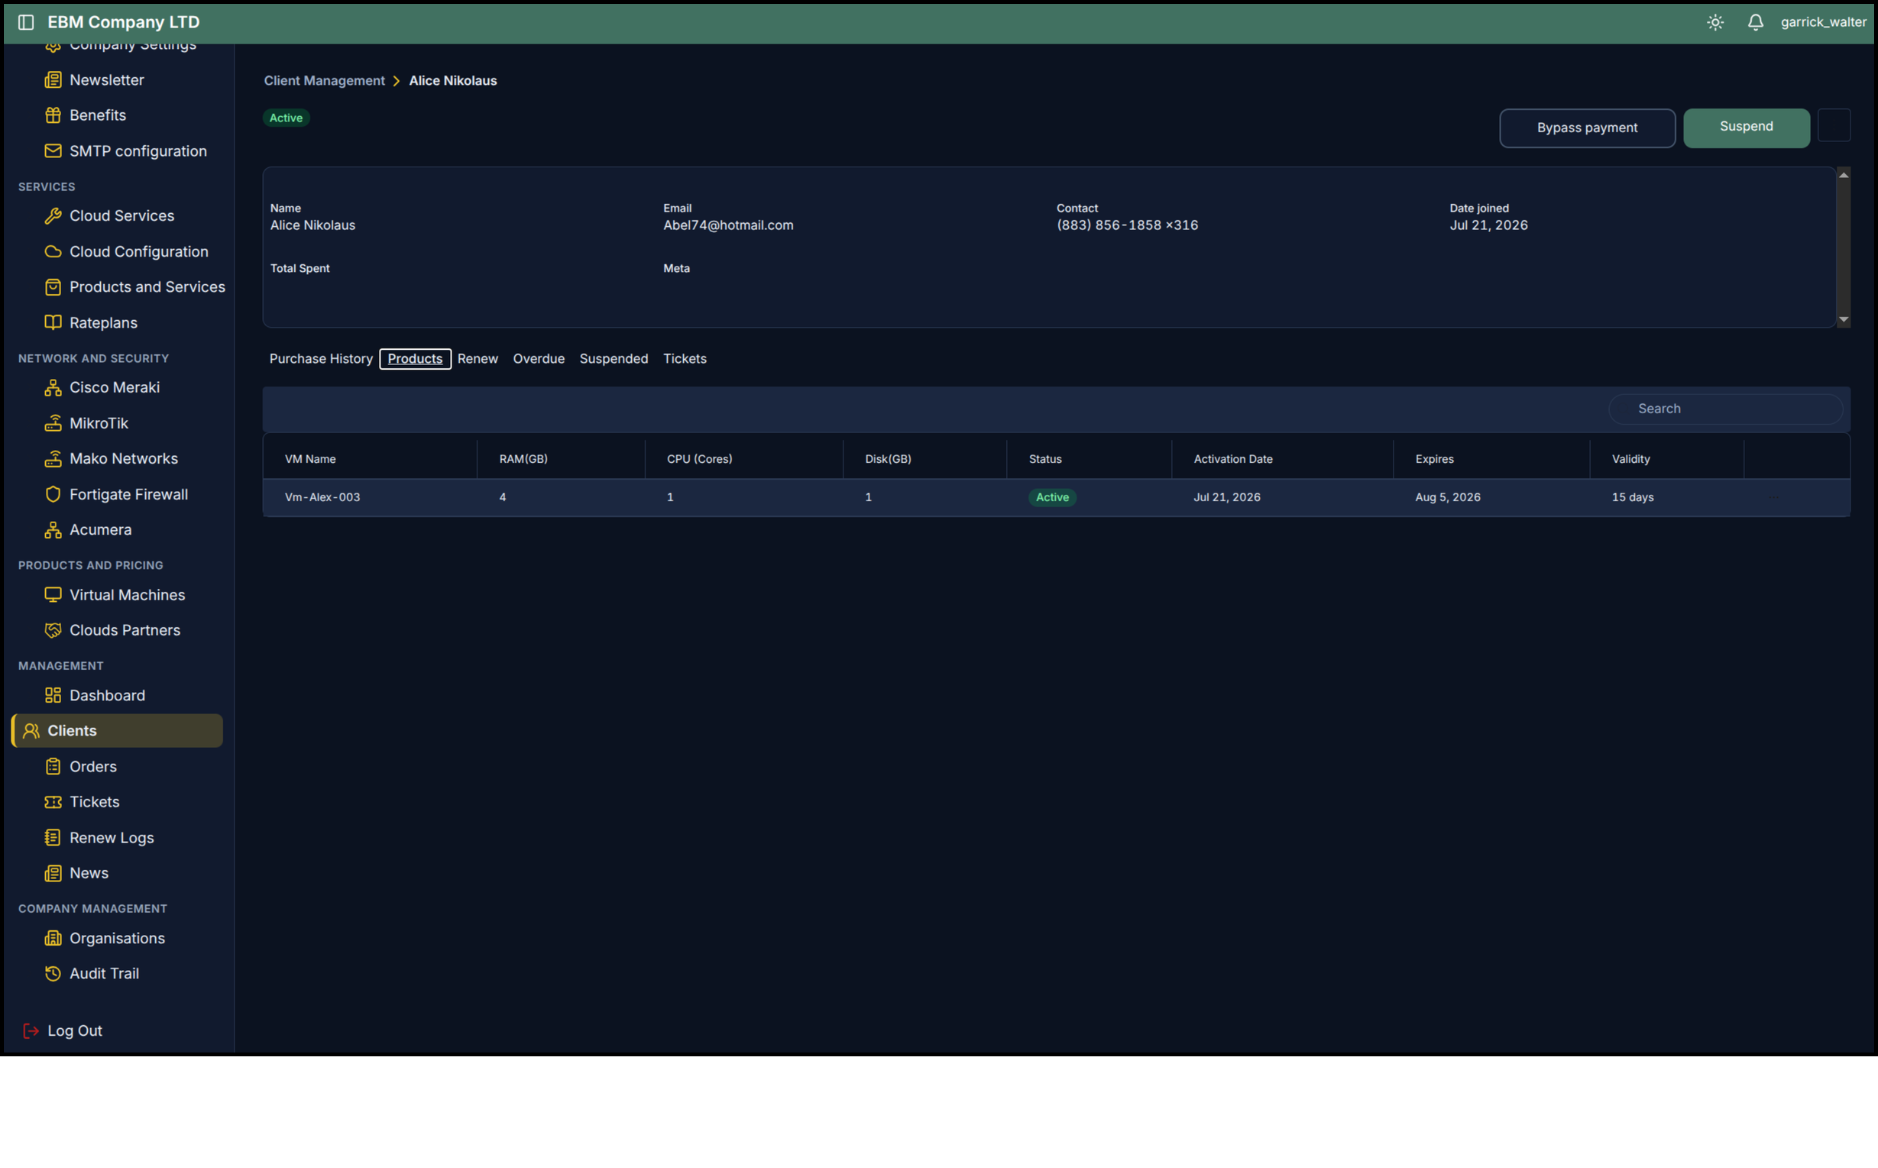Click the News newspaper icon

[53, 873]
